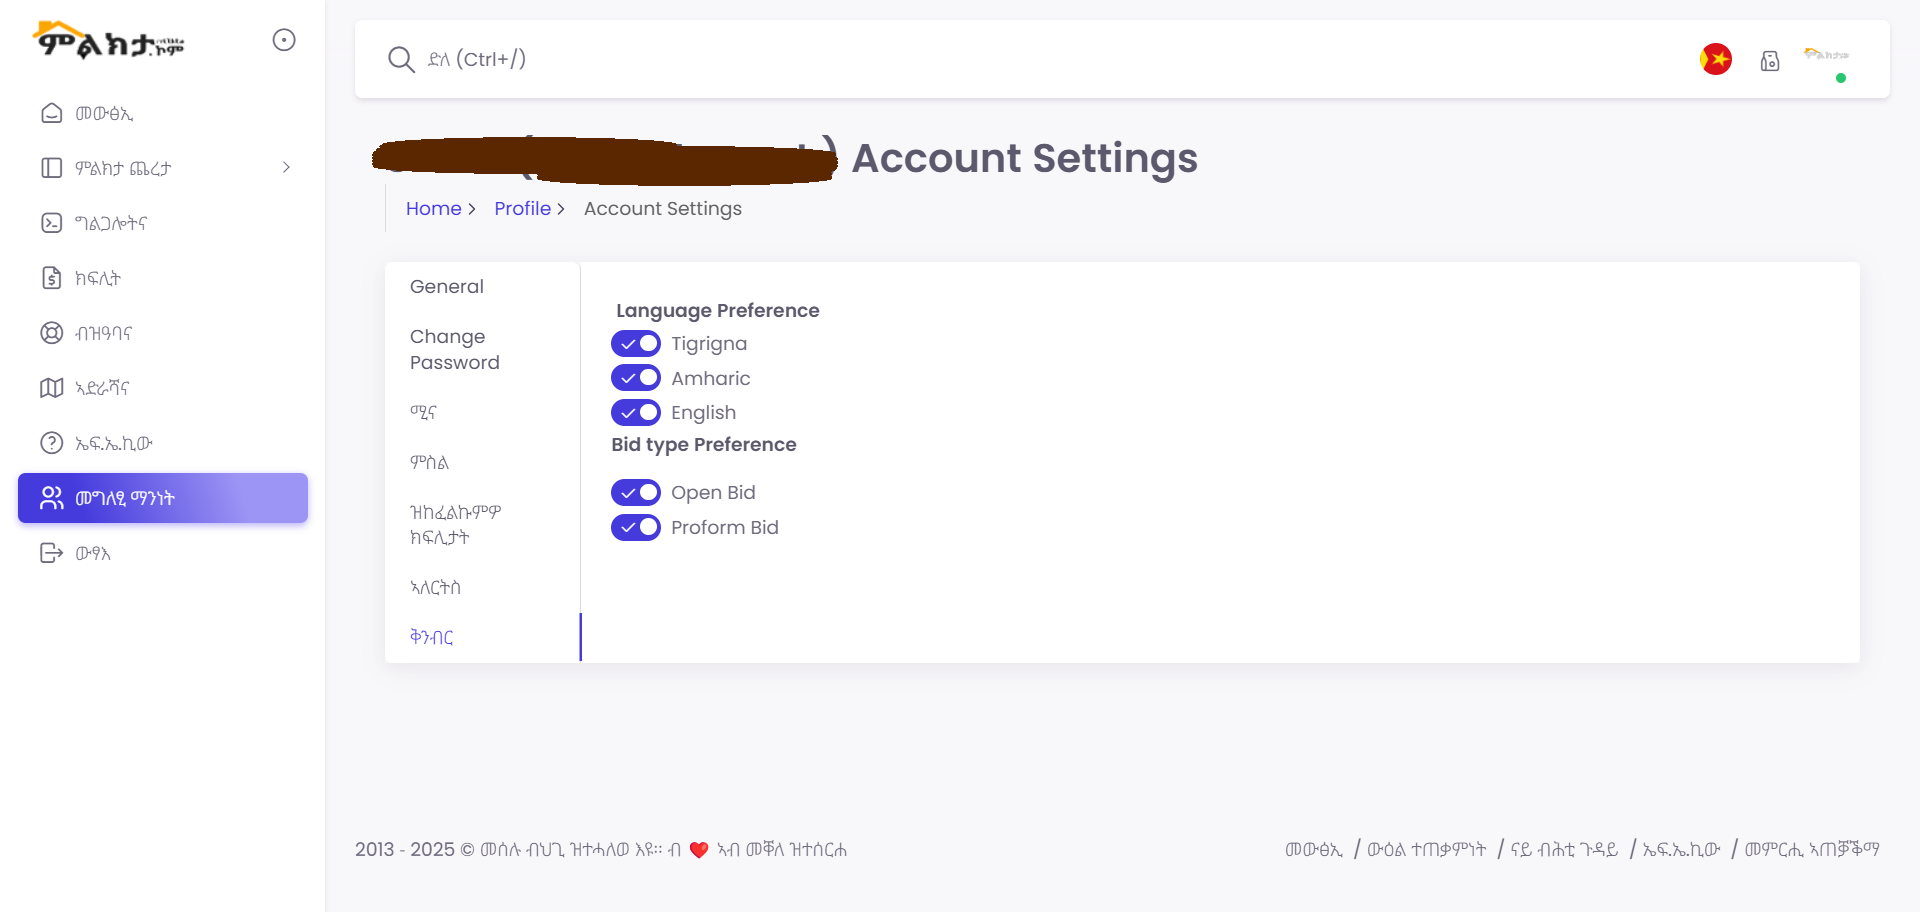
Task: Toggle the Proform Bid preference off
Action: pyautogui.click(x=636, y=527)
